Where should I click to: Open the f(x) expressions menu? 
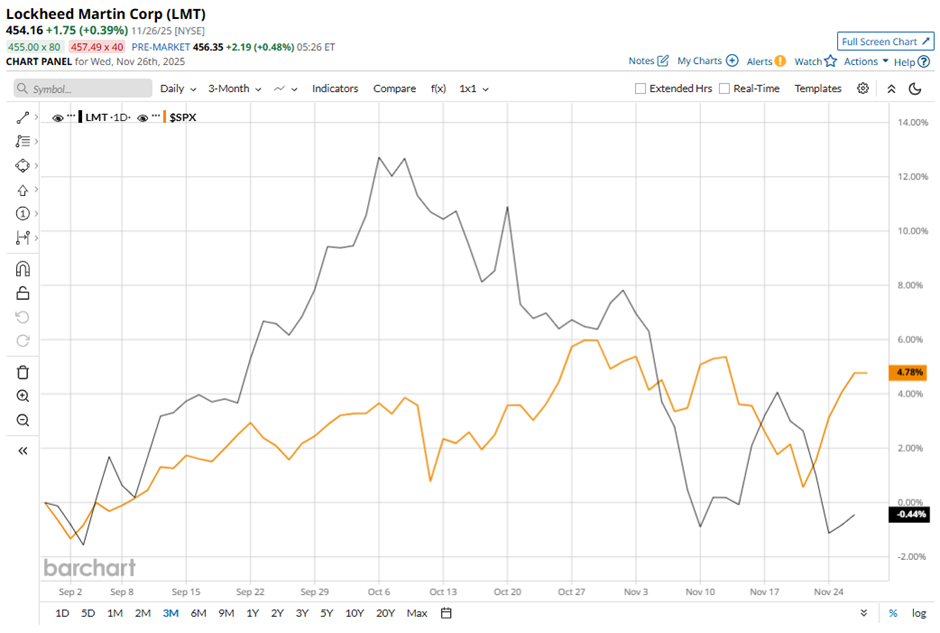pos(438,89)
